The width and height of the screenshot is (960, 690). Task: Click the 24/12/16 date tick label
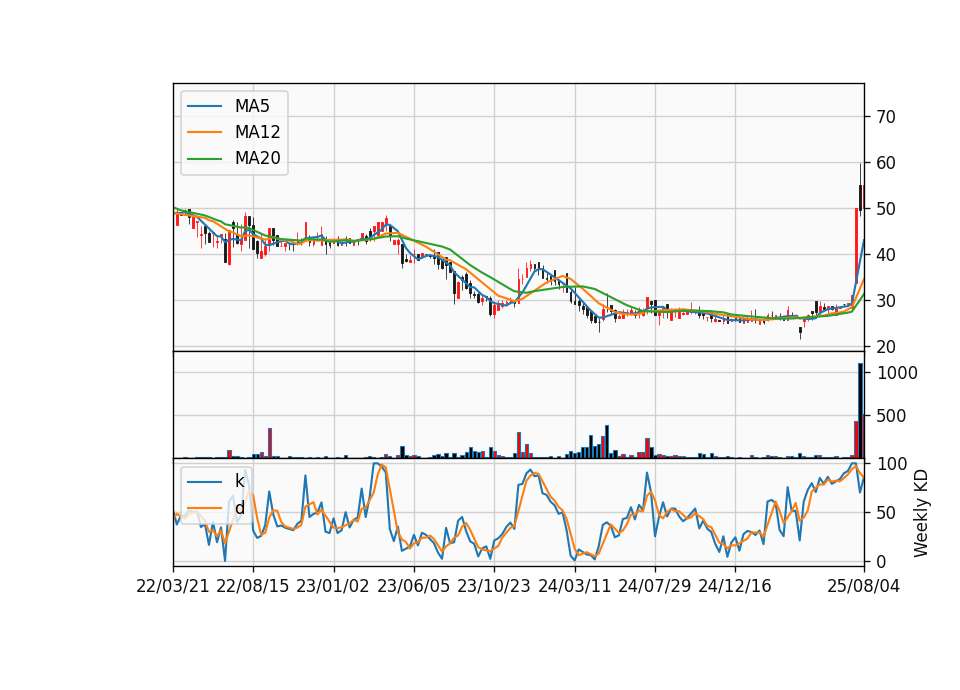point(735,586)
